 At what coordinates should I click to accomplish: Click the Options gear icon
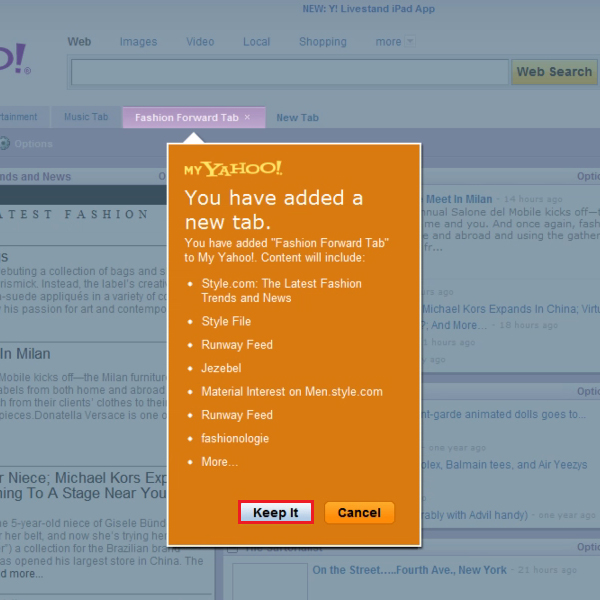coord(4,143)
